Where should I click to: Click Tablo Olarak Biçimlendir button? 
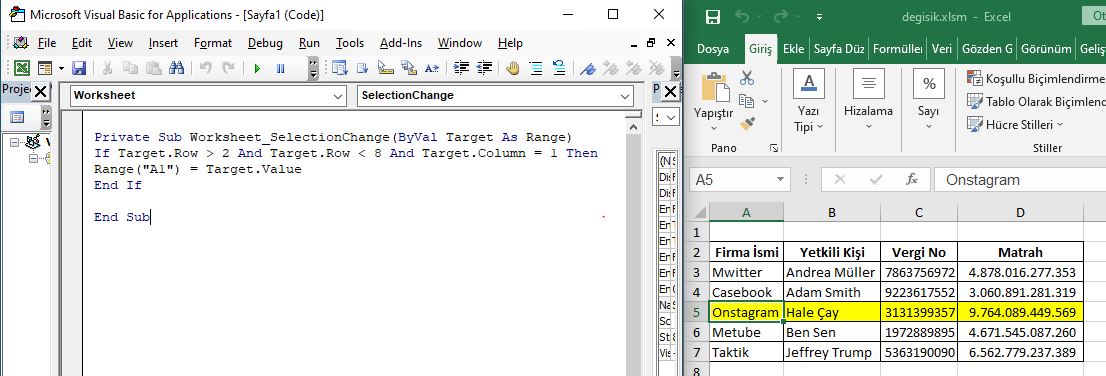[1035, 101]
